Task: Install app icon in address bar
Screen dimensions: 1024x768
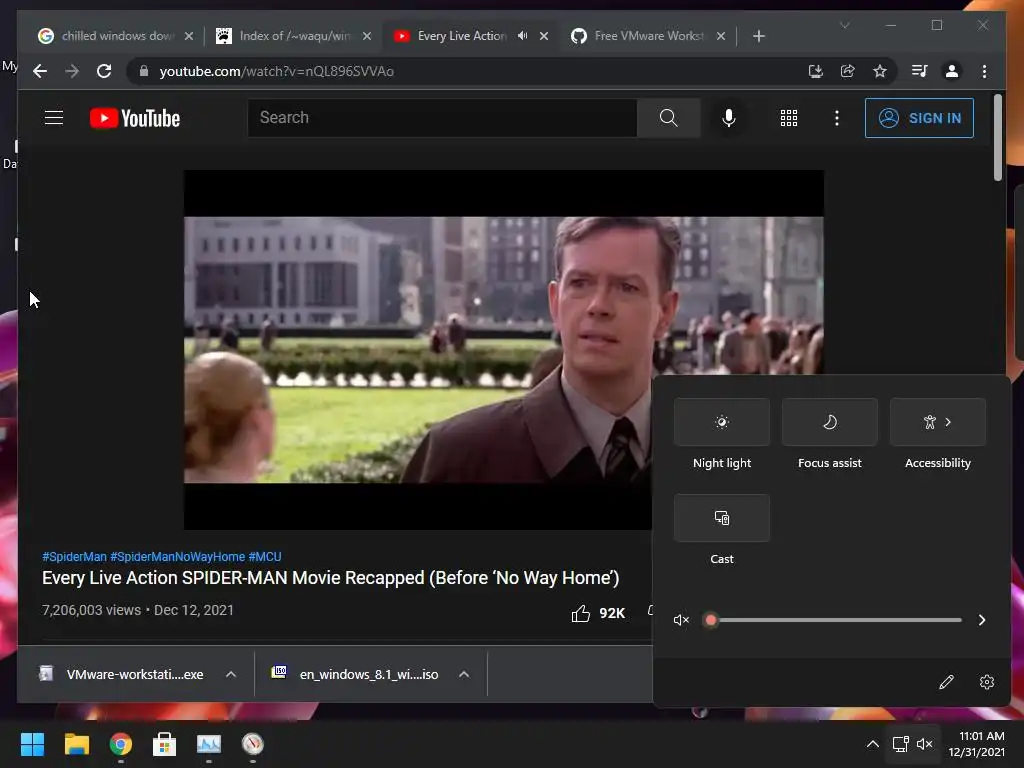Action: pos(816,71)
